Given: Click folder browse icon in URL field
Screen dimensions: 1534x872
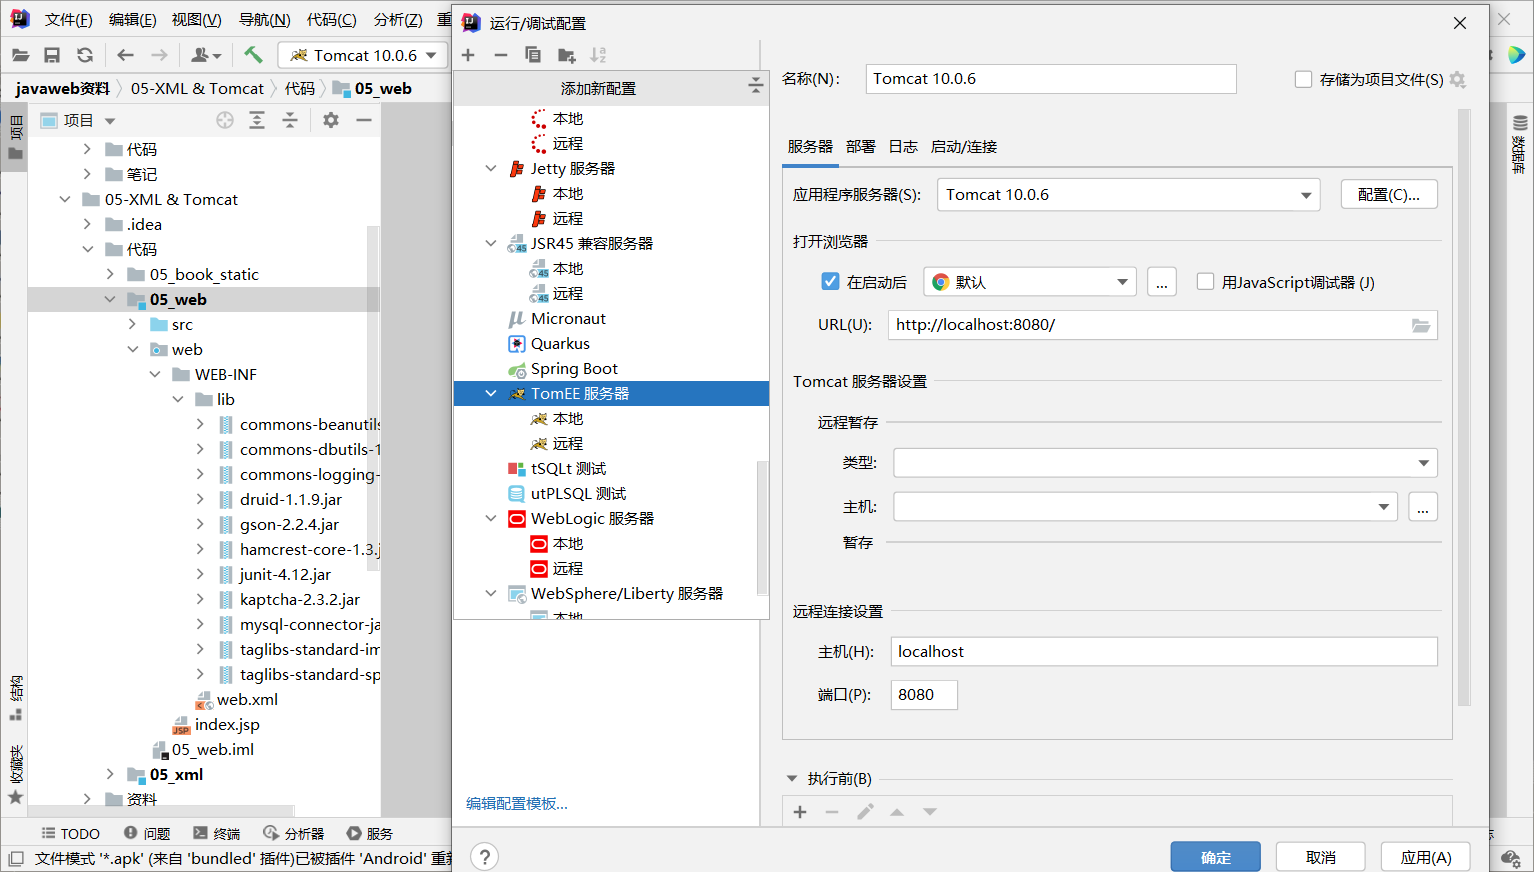Looking at the screenshot, I should tap(1421, 325).
